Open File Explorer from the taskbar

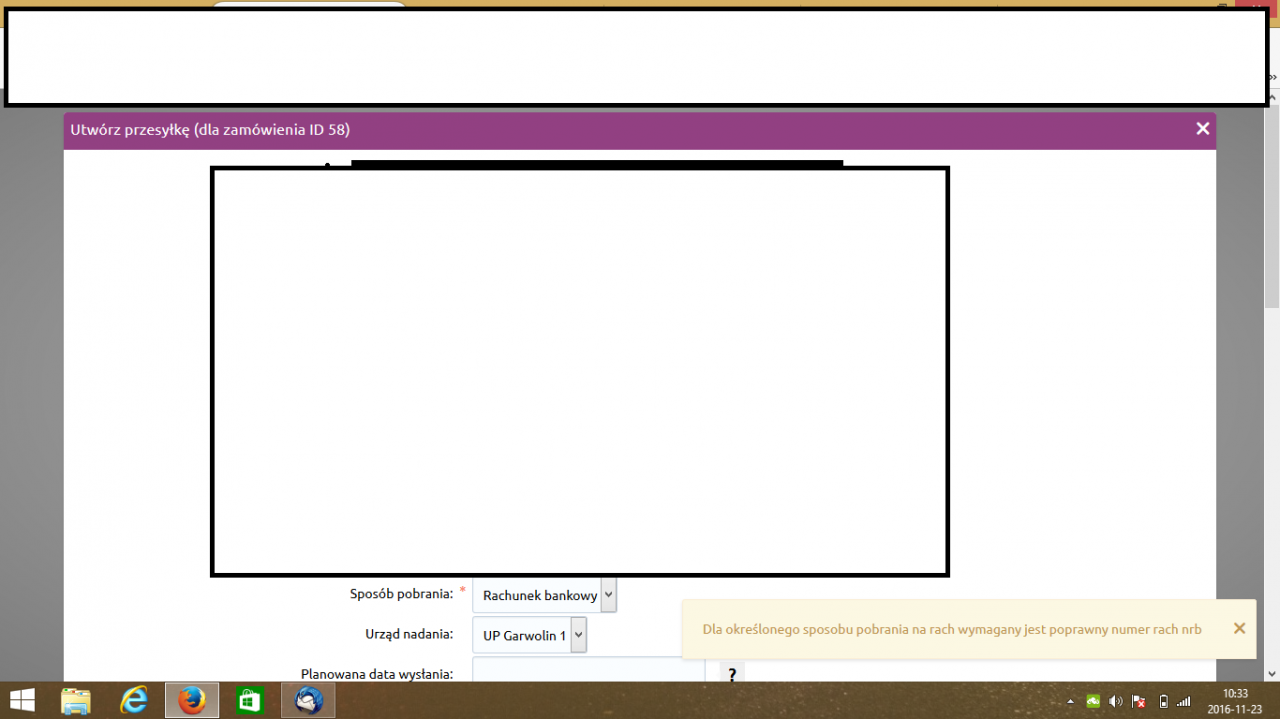tap(76, 700)
